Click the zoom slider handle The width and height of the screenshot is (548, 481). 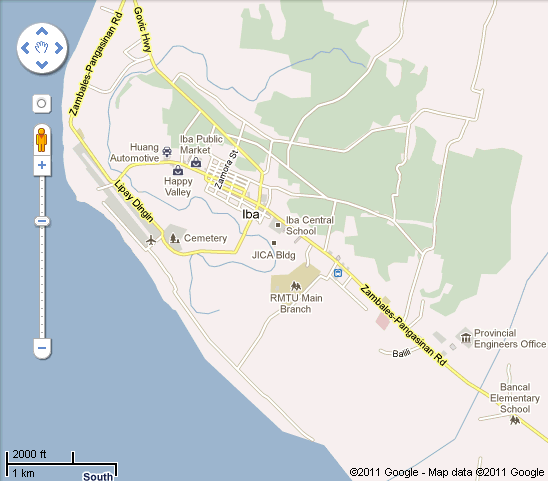click(x=42, y=221)
